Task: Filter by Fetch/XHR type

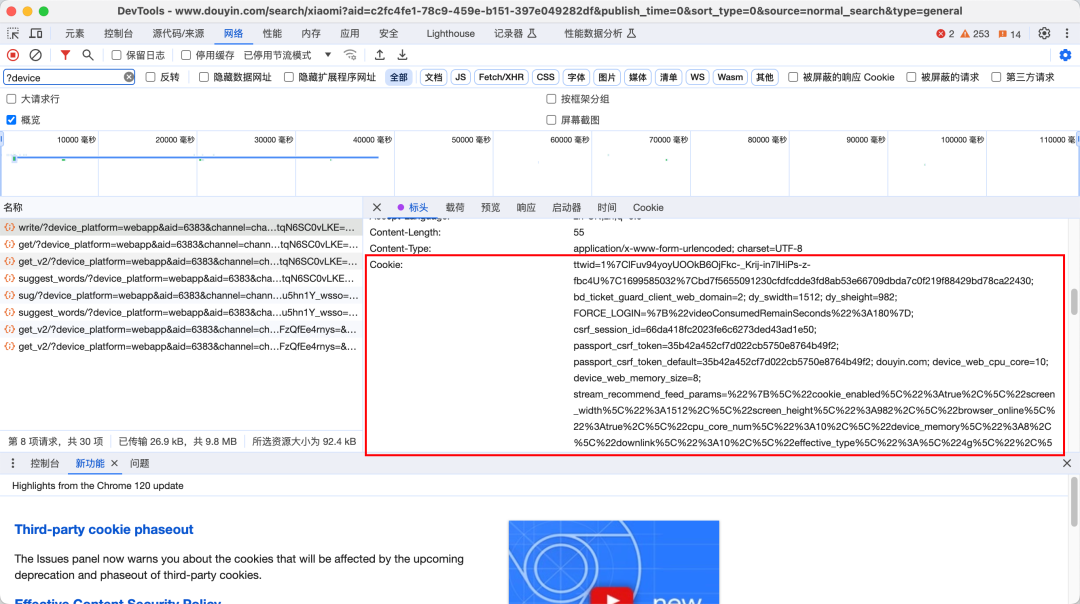Action: 501,77
